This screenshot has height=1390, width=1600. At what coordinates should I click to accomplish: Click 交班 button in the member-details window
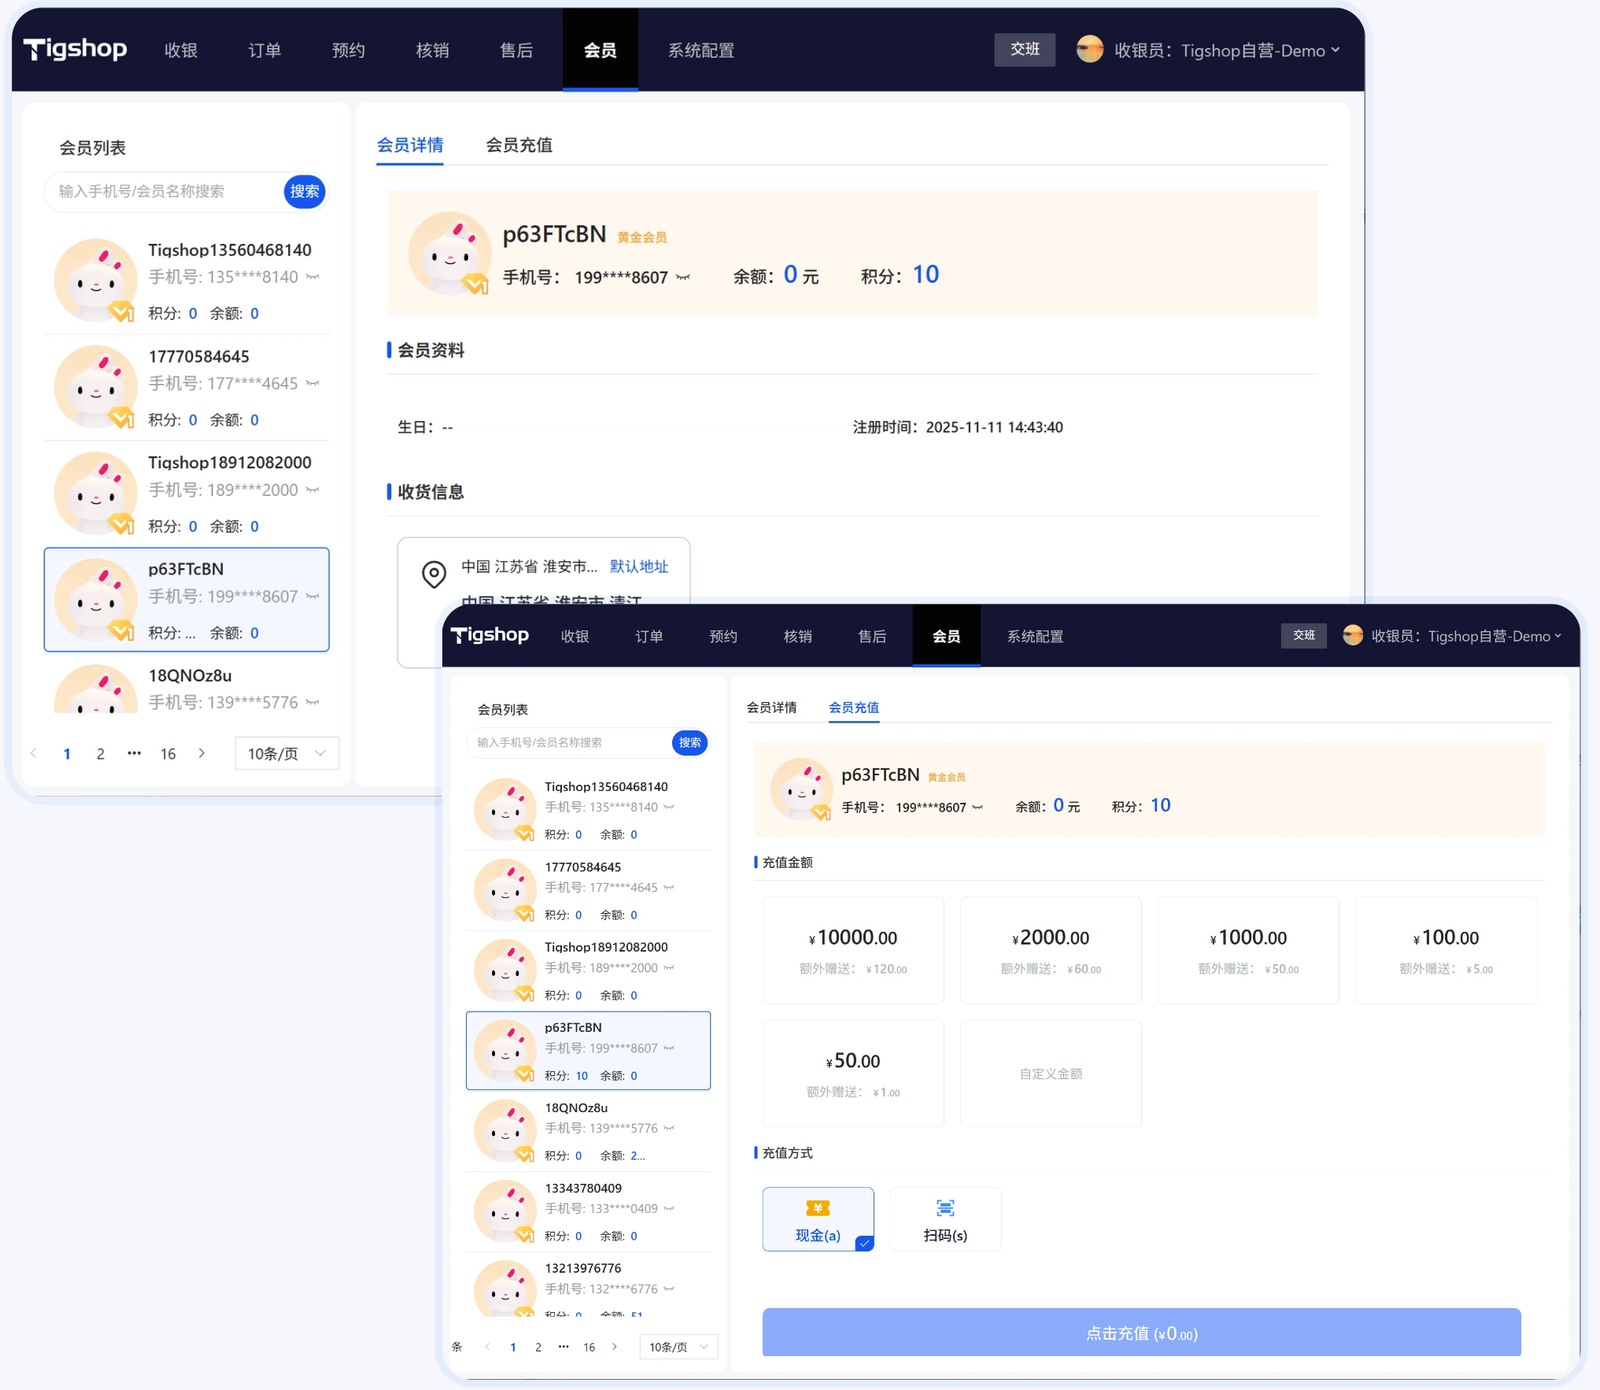[x=1024, y=49]
